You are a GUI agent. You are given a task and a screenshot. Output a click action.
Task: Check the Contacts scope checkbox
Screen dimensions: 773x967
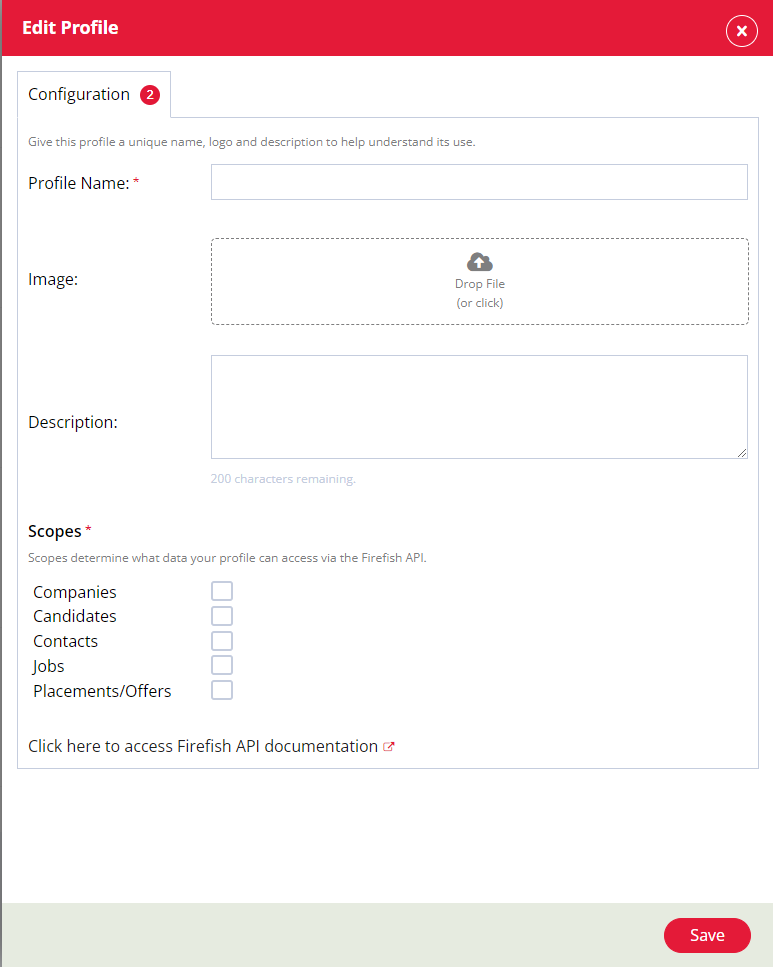click(221, 641)
